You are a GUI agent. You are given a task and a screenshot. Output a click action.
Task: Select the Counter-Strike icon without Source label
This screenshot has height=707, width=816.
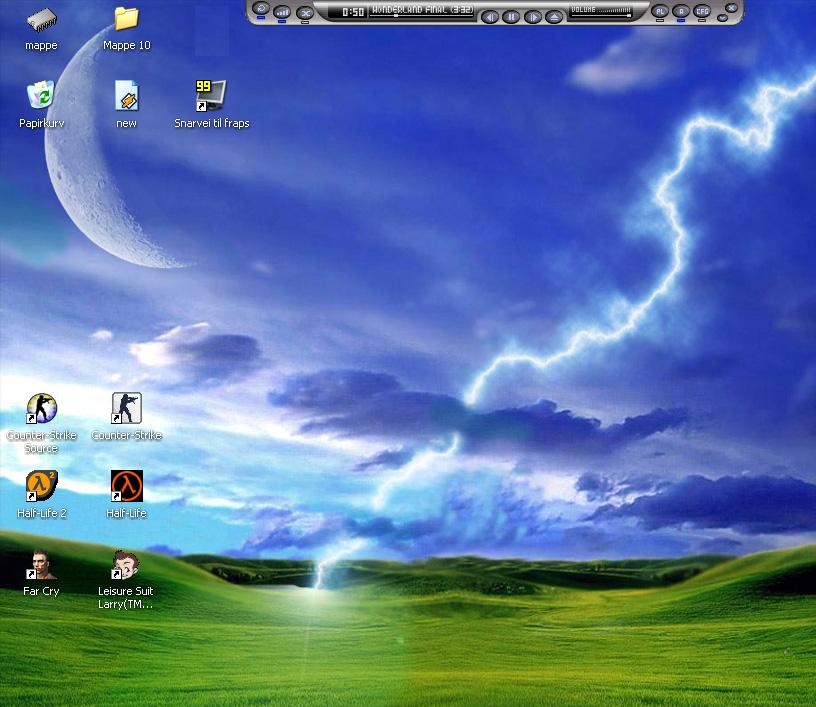coord(126,408)
